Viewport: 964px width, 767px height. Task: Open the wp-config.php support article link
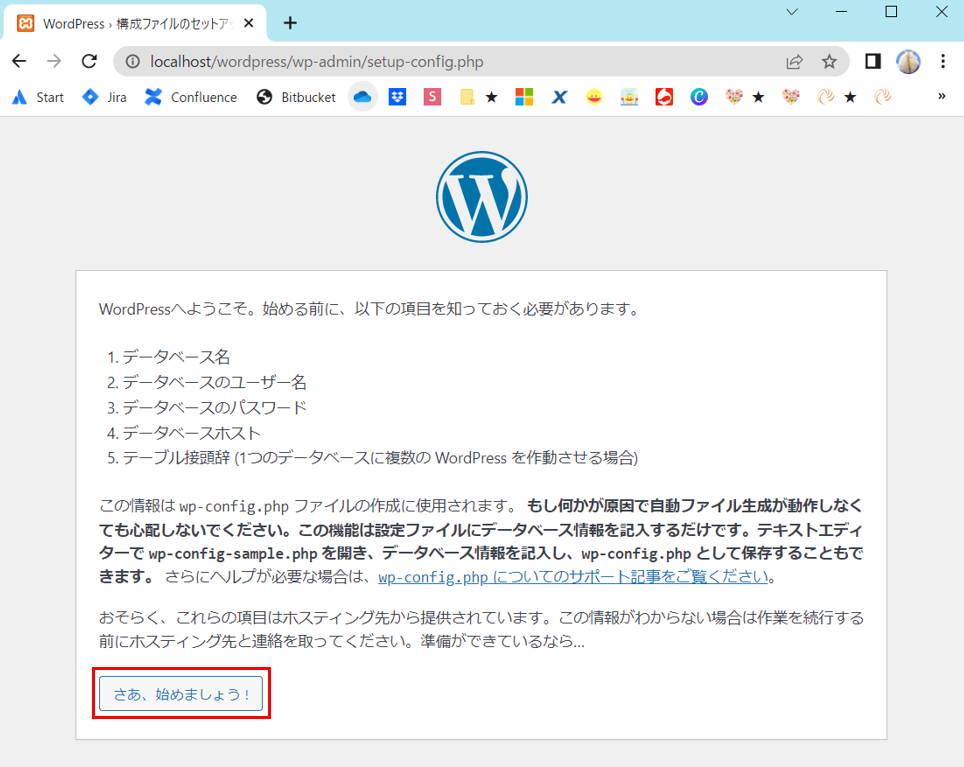coord(573,577)
